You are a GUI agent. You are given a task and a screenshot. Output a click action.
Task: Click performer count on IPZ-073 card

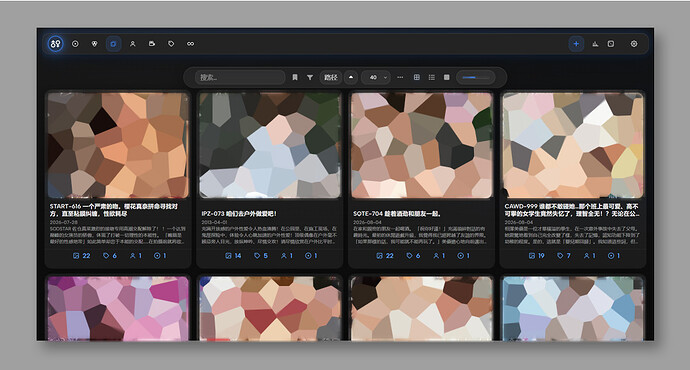287,256
